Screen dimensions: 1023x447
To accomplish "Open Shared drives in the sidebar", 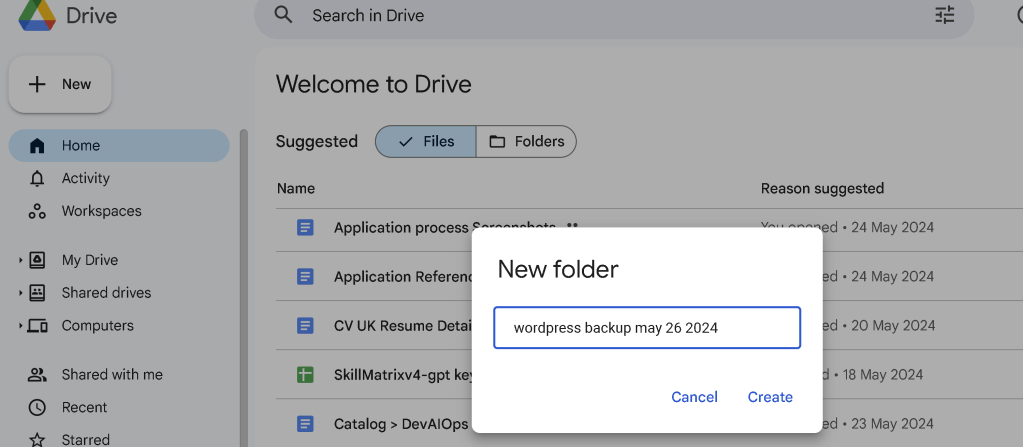I will (106, 292).
